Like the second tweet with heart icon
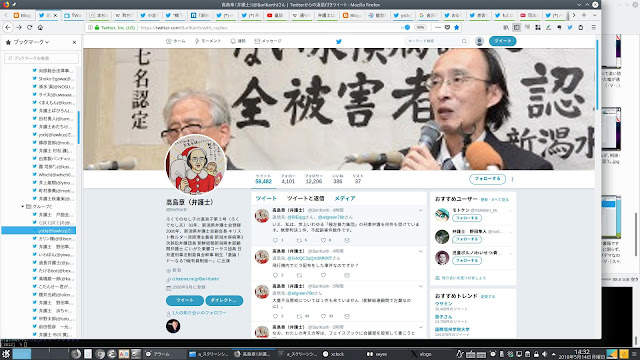 323,276
